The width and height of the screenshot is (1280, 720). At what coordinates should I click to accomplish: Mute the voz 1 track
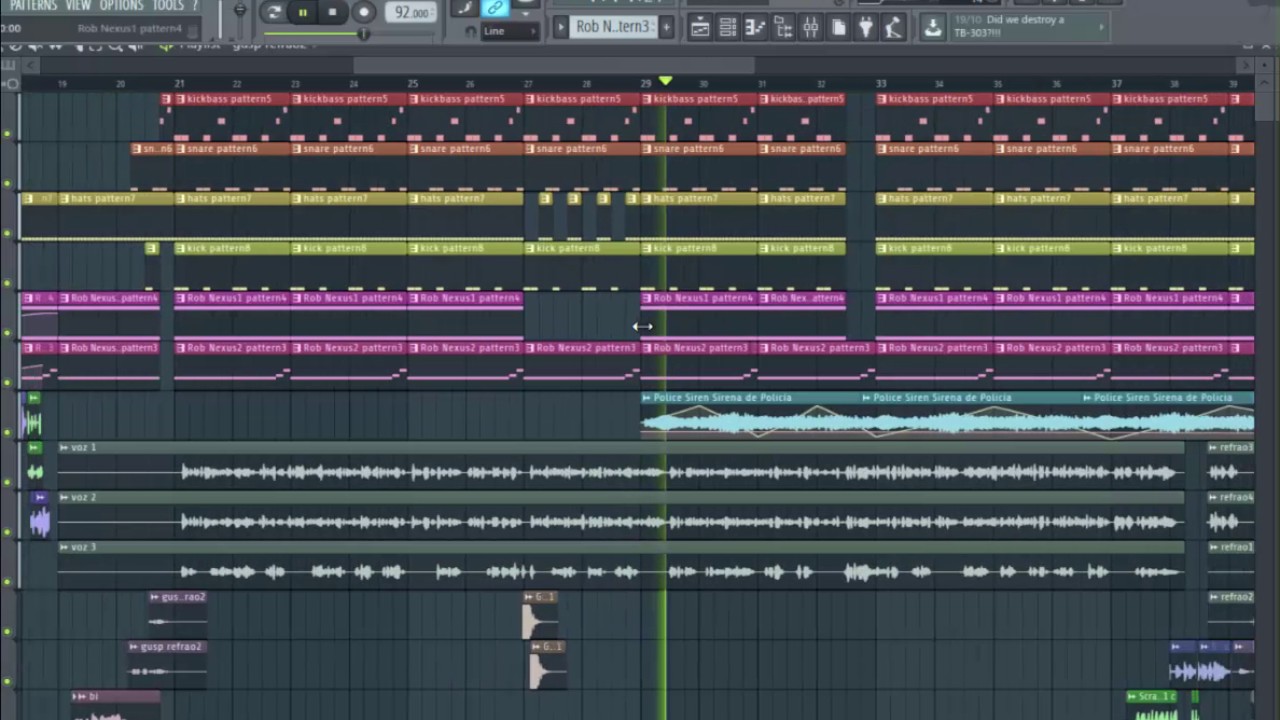[8, 483]
